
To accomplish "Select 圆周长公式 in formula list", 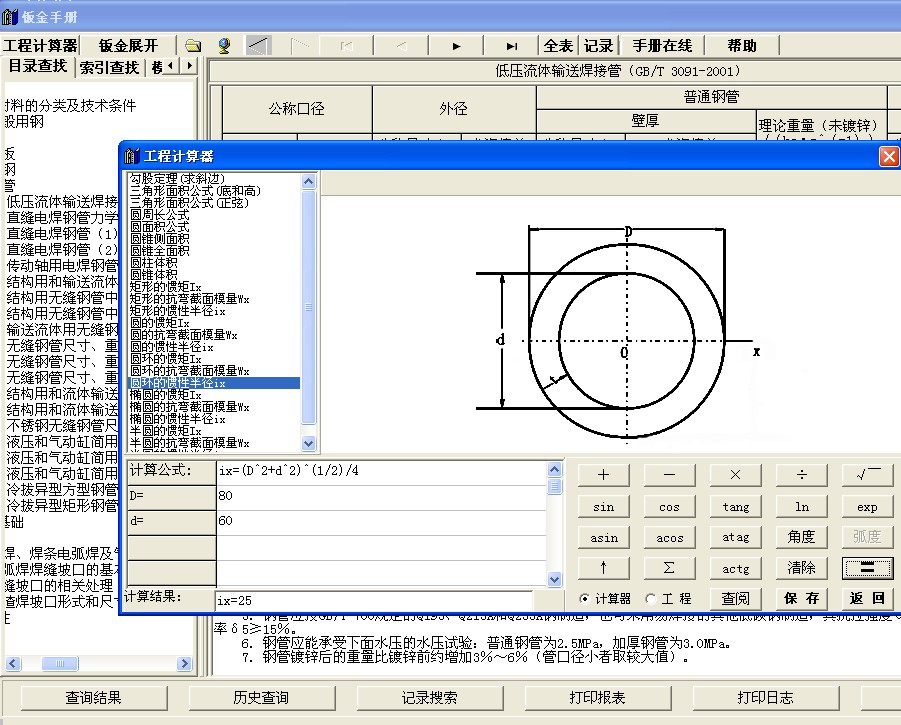I will pyautogui.click(x=159, y=214).
